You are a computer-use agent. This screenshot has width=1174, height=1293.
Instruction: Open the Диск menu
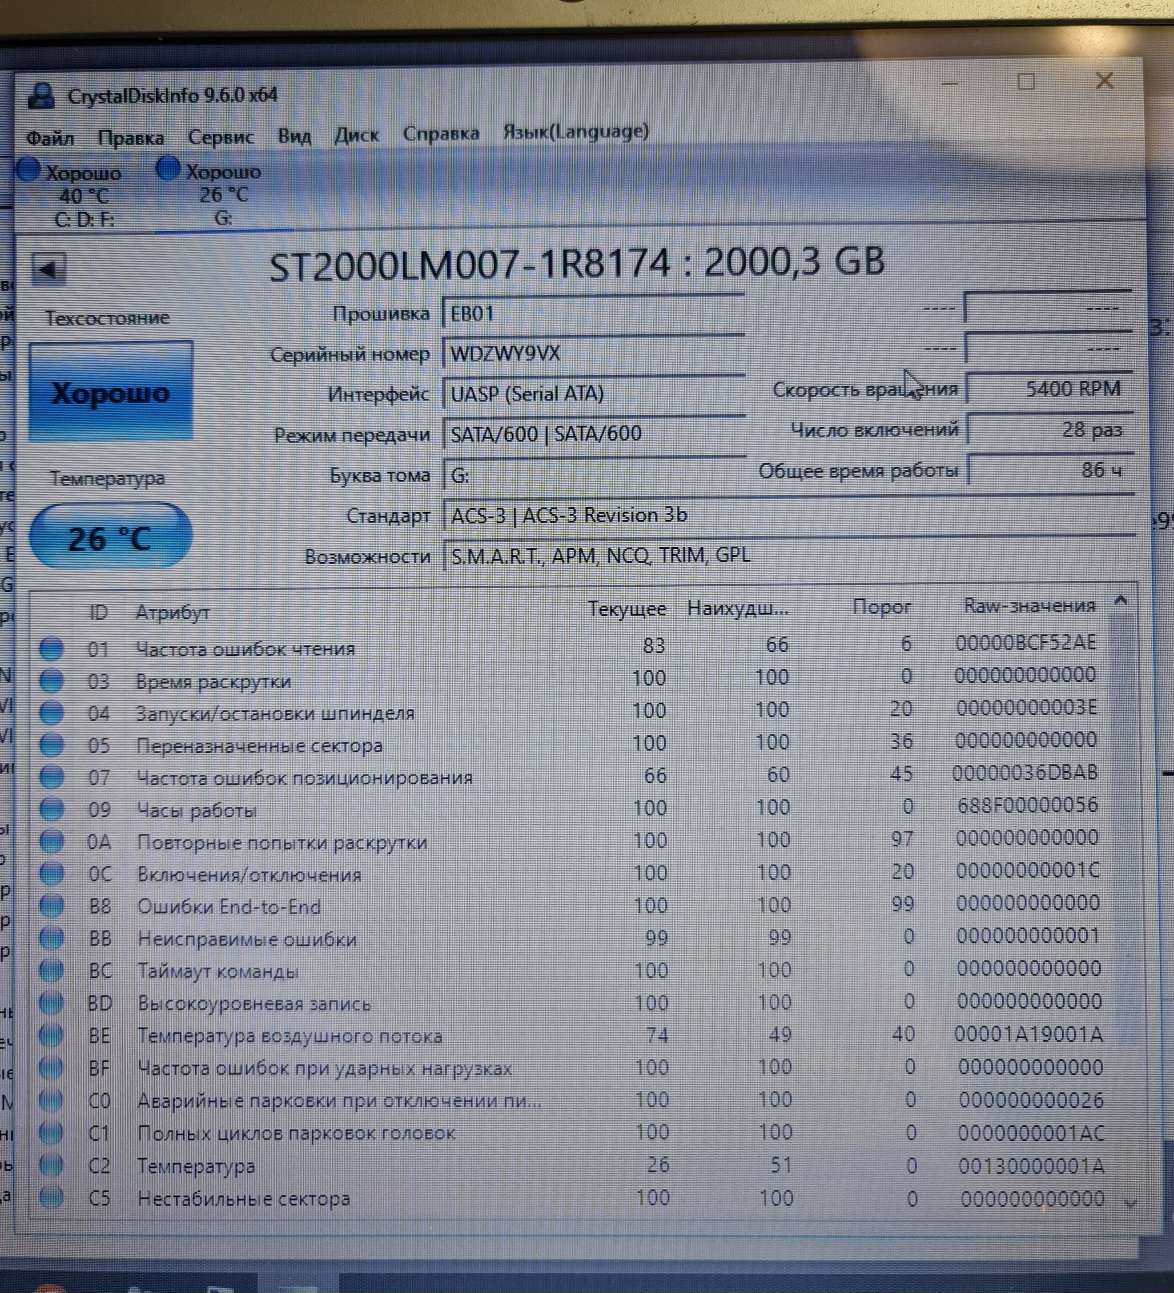coord(356,134)
